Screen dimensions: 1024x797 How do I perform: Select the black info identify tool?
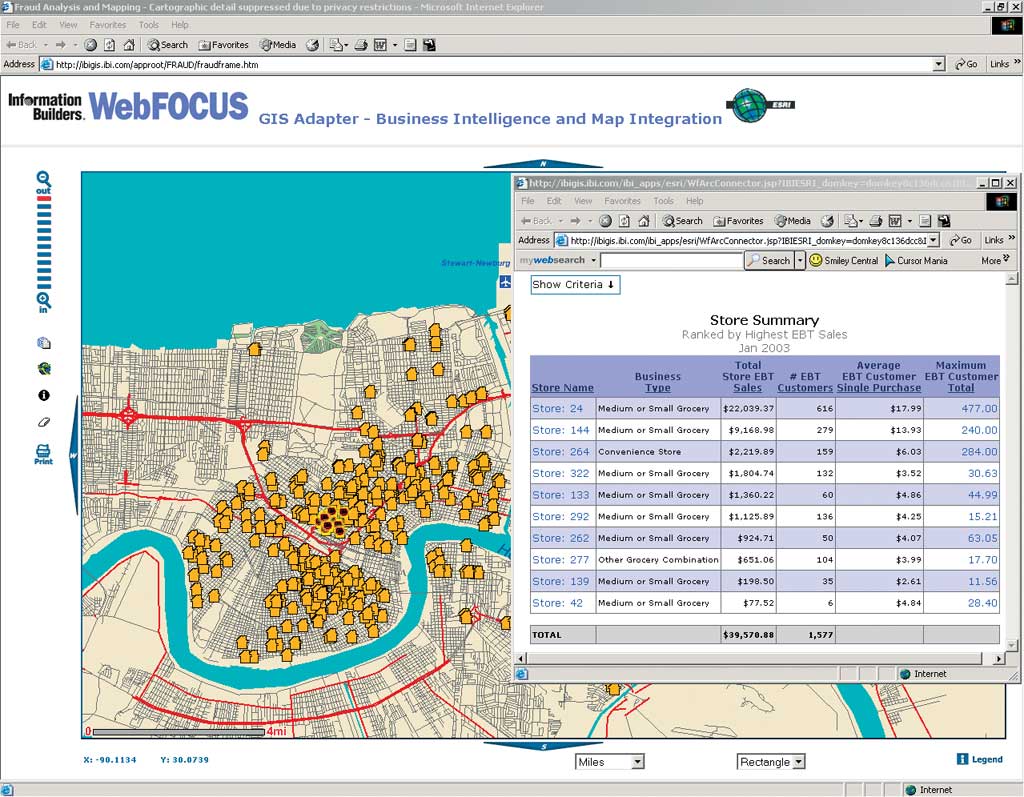click(x=43, y=396)
